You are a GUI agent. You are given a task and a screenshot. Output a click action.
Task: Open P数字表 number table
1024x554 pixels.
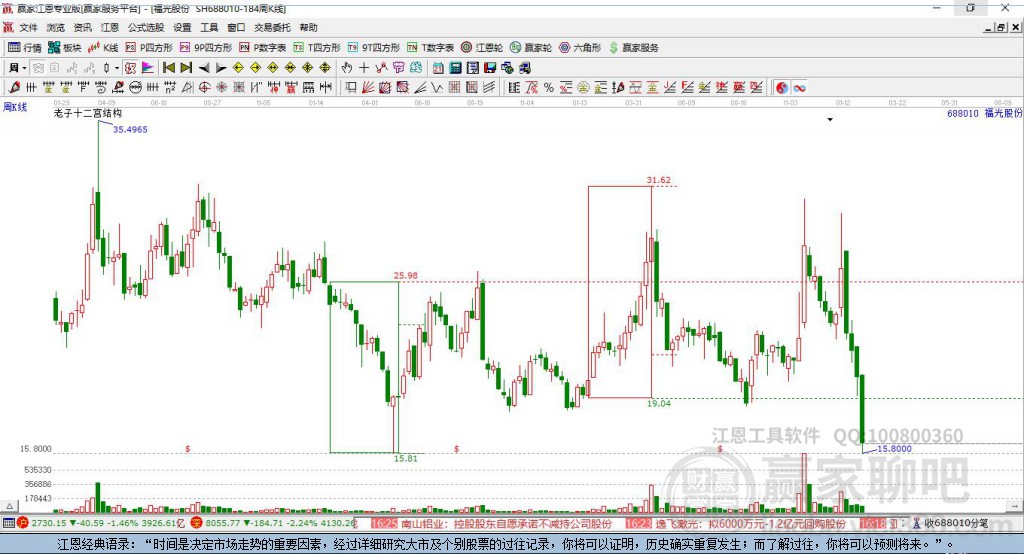[263, 48]
